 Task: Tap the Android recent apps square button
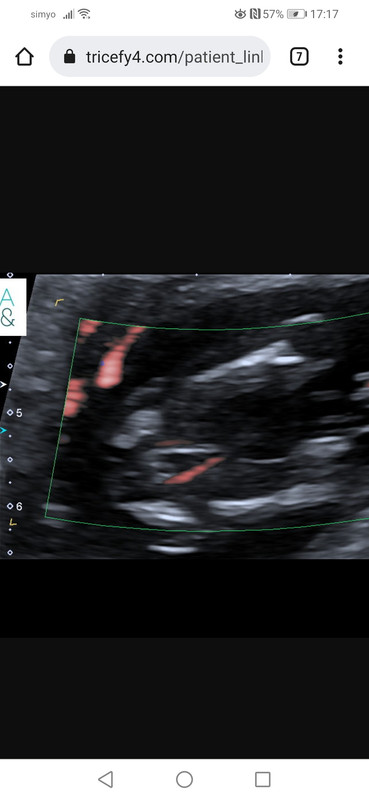click(262, 779)
